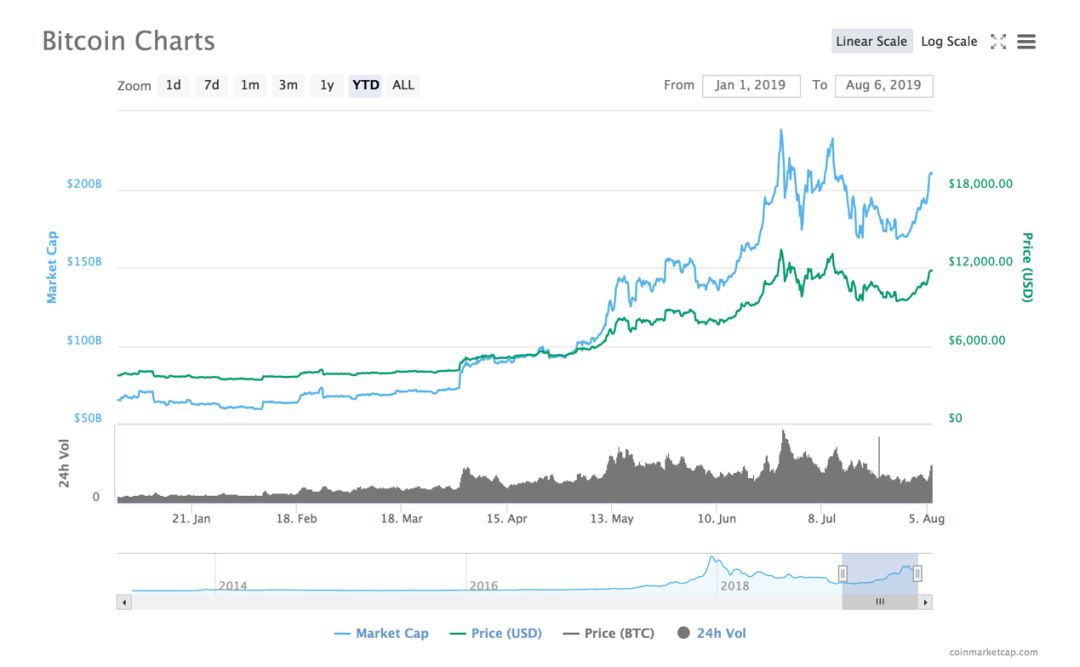Viewport: 1080px width, 667px height.
Task: Switch to Log Scale
Action: coord(949,41)
